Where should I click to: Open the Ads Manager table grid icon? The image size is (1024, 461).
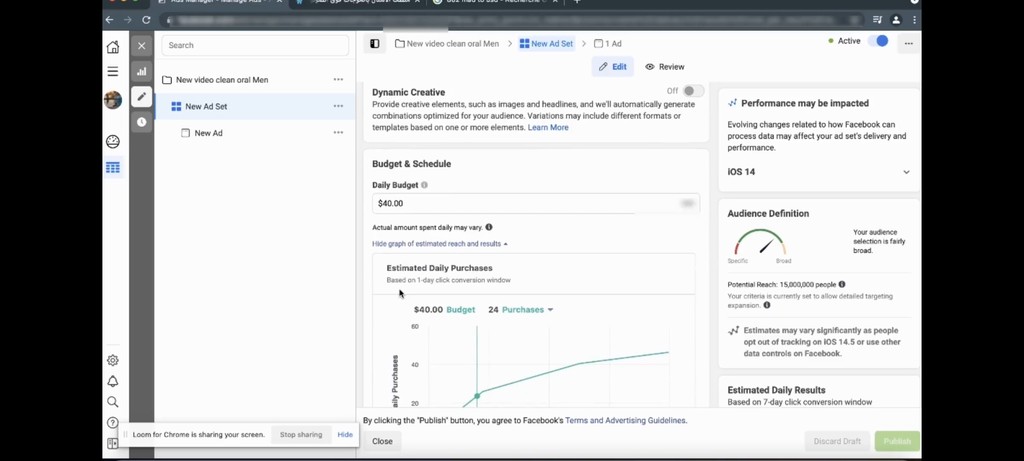pyautogui.click(x=113, y=168)
